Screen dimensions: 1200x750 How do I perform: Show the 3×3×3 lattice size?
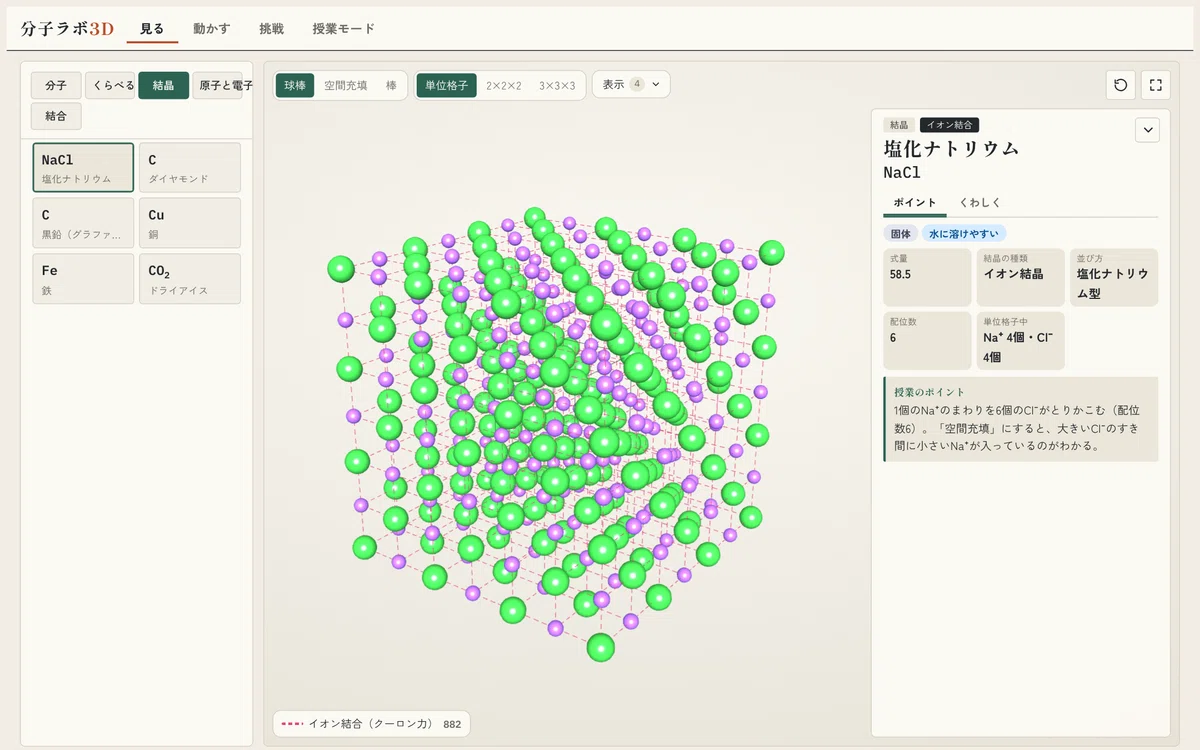coord(557,86)
